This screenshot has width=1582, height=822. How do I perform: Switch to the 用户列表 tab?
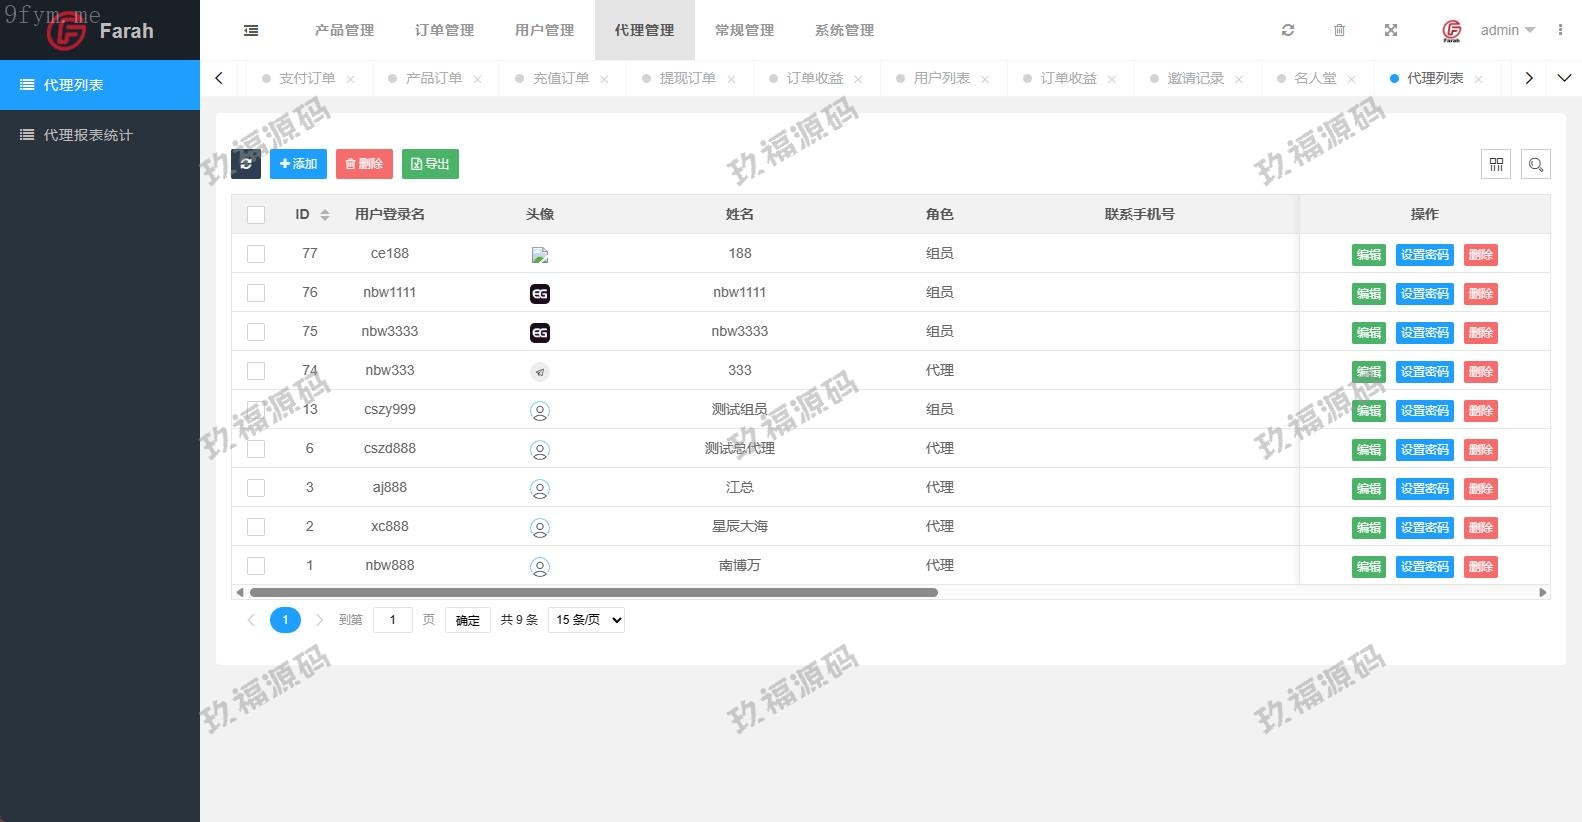941,78
